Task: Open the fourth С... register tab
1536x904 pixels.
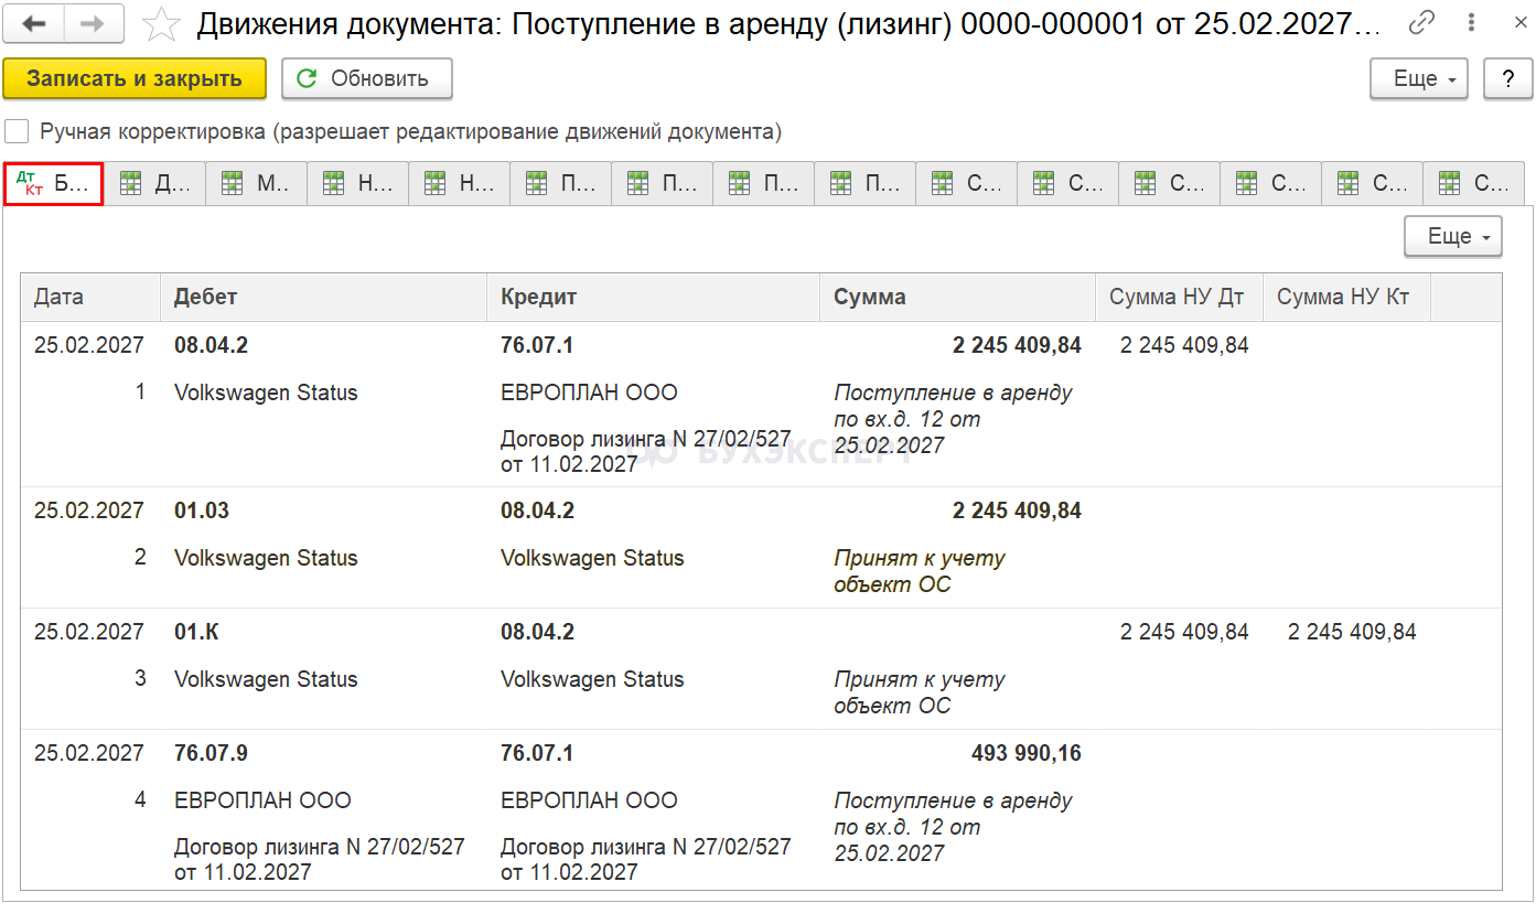Action: [1271, 183]
